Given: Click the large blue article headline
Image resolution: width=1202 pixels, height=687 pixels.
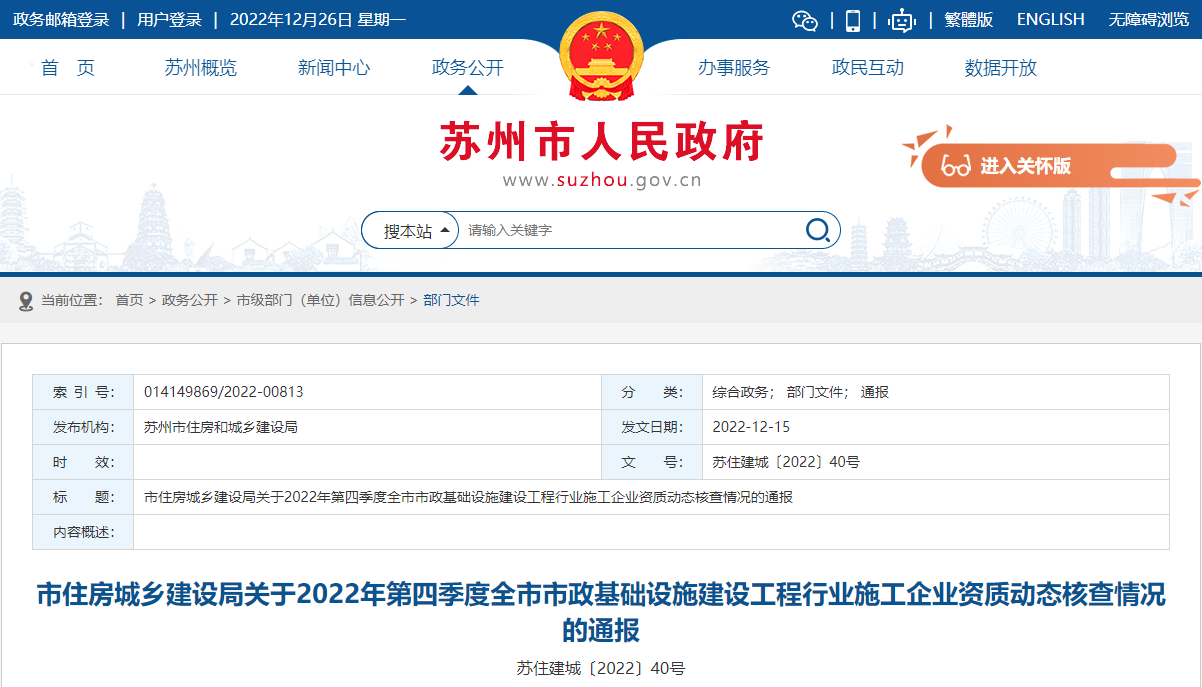Looking at the screenshot, I should tap(601, 612).
